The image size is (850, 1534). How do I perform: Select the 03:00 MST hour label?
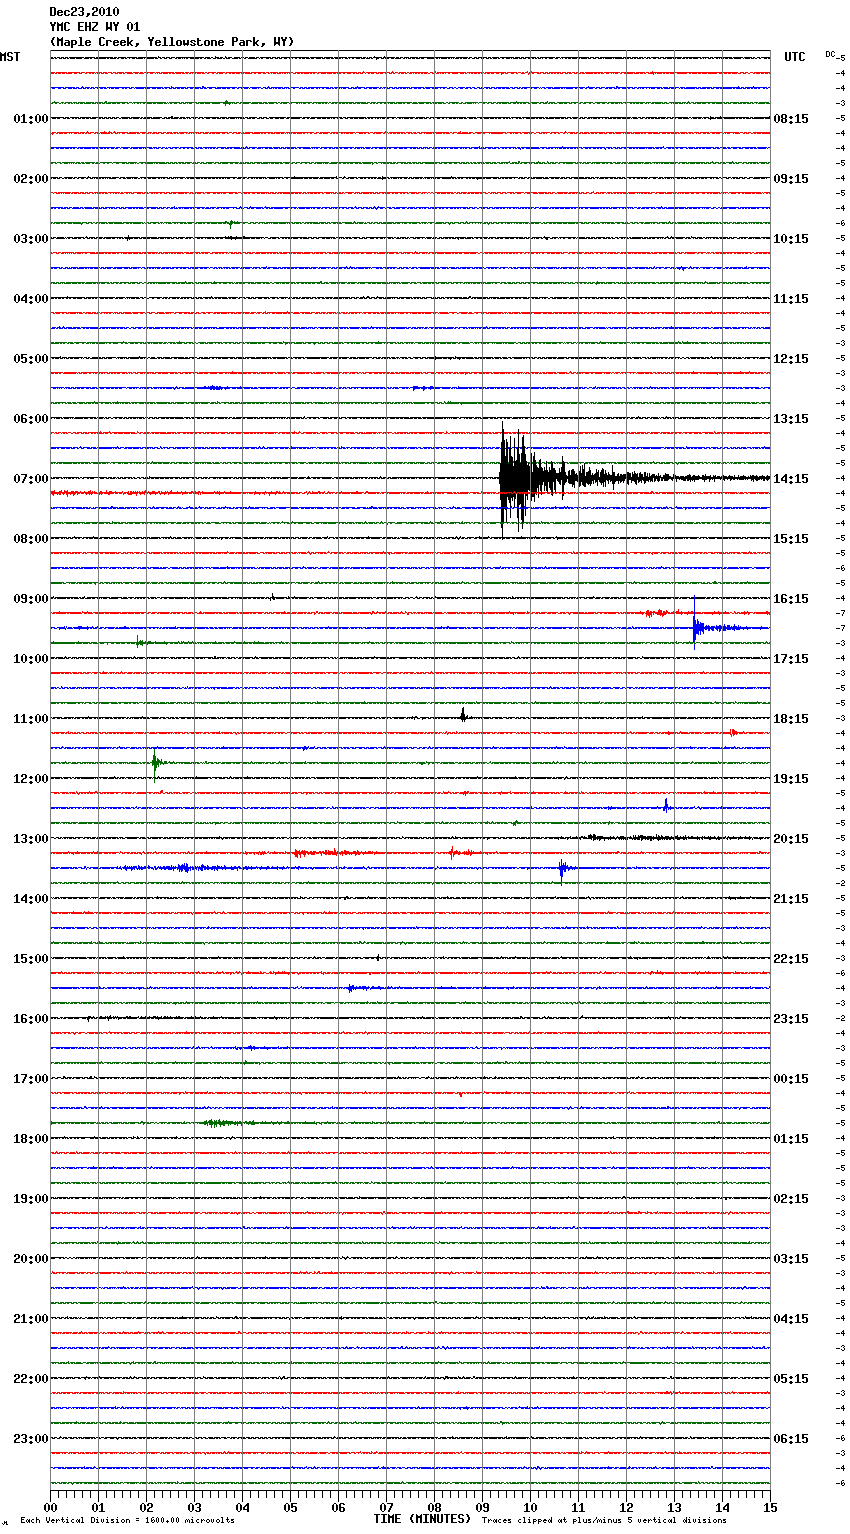(x=30, y=239)
